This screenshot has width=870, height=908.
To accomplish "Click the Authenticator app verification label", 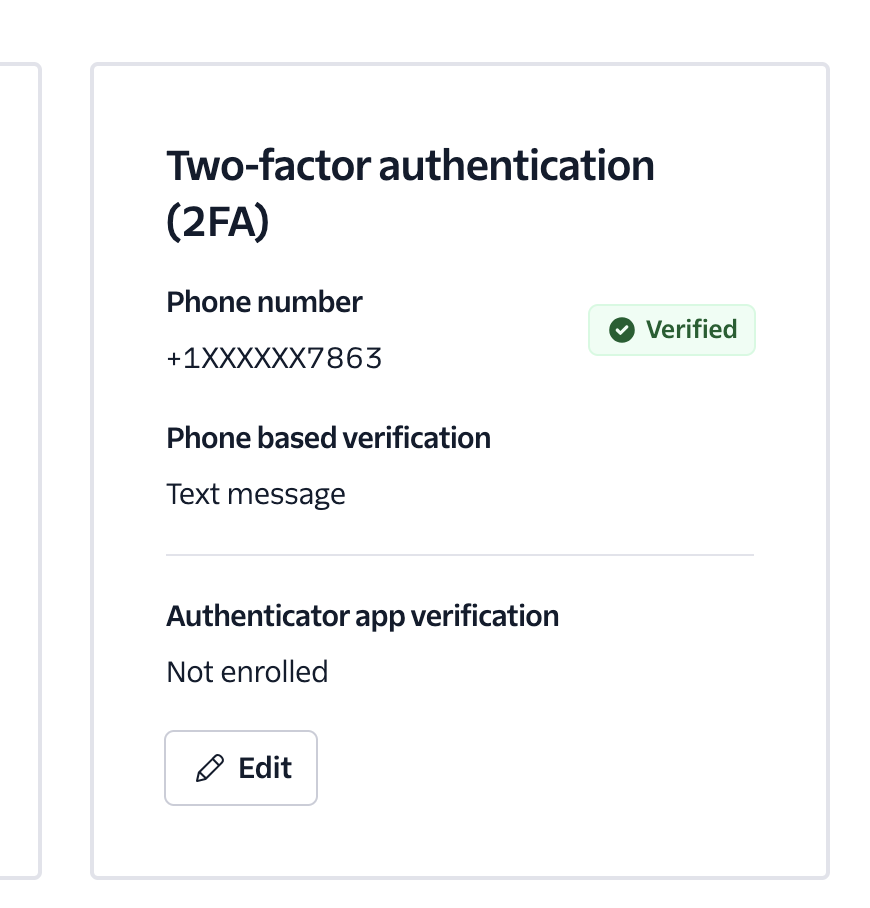I will pos(362,615).
